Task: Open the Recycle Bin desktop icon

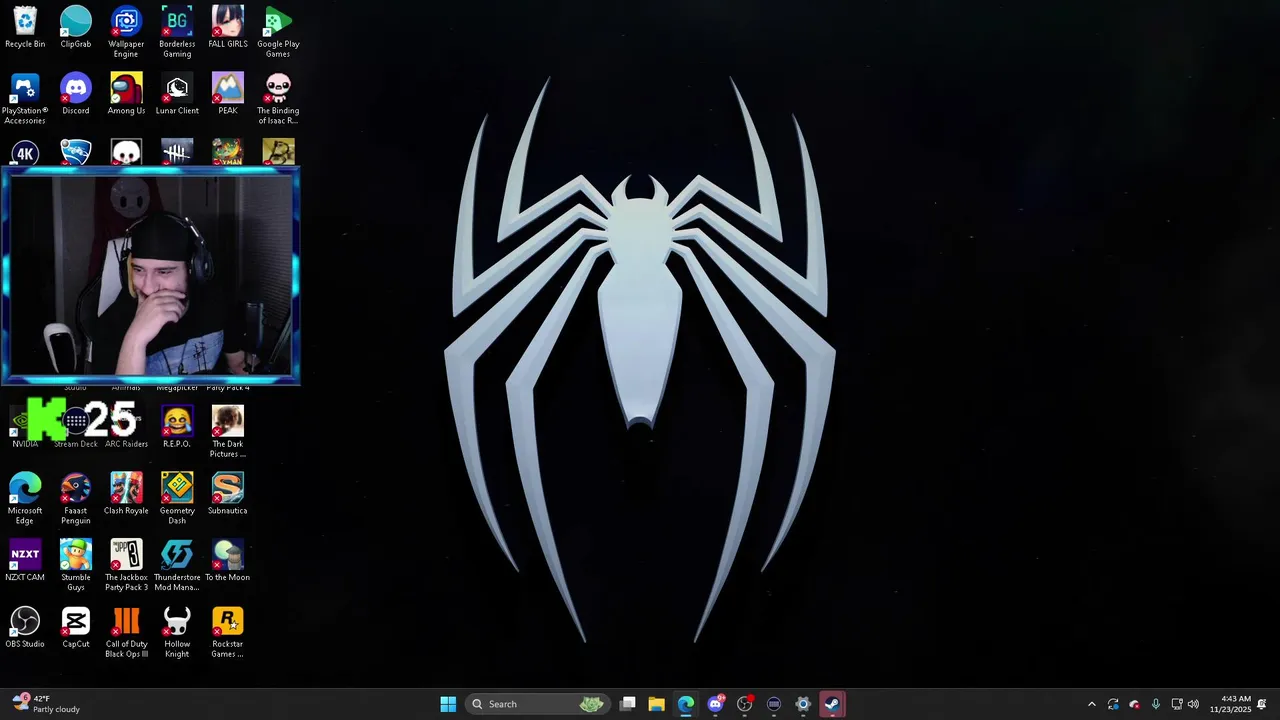Action: [x=25, y=27]
